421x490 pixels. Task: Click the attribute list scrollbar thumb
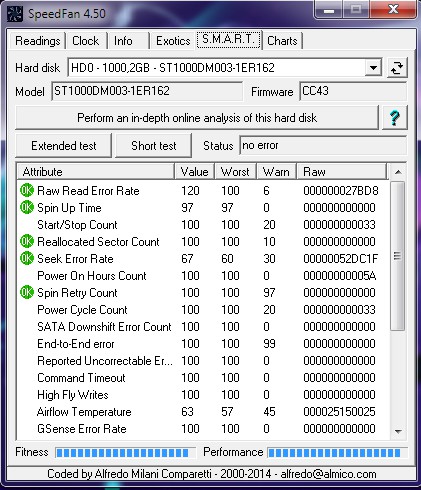click(397, 256)
